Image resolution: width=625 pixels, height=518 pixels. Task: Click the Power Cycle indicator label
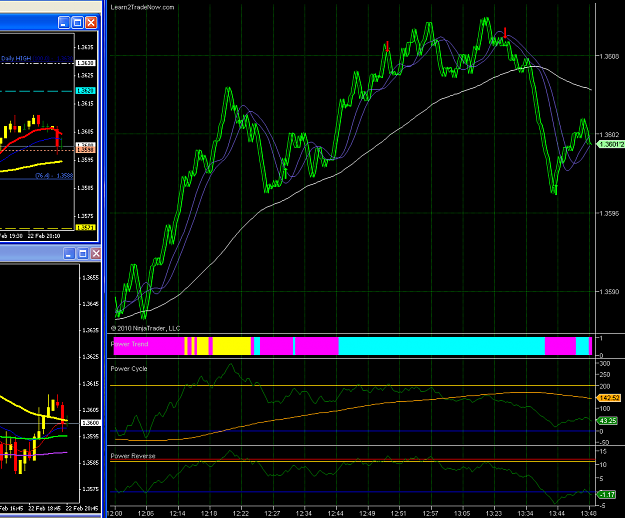coord(129,369)
